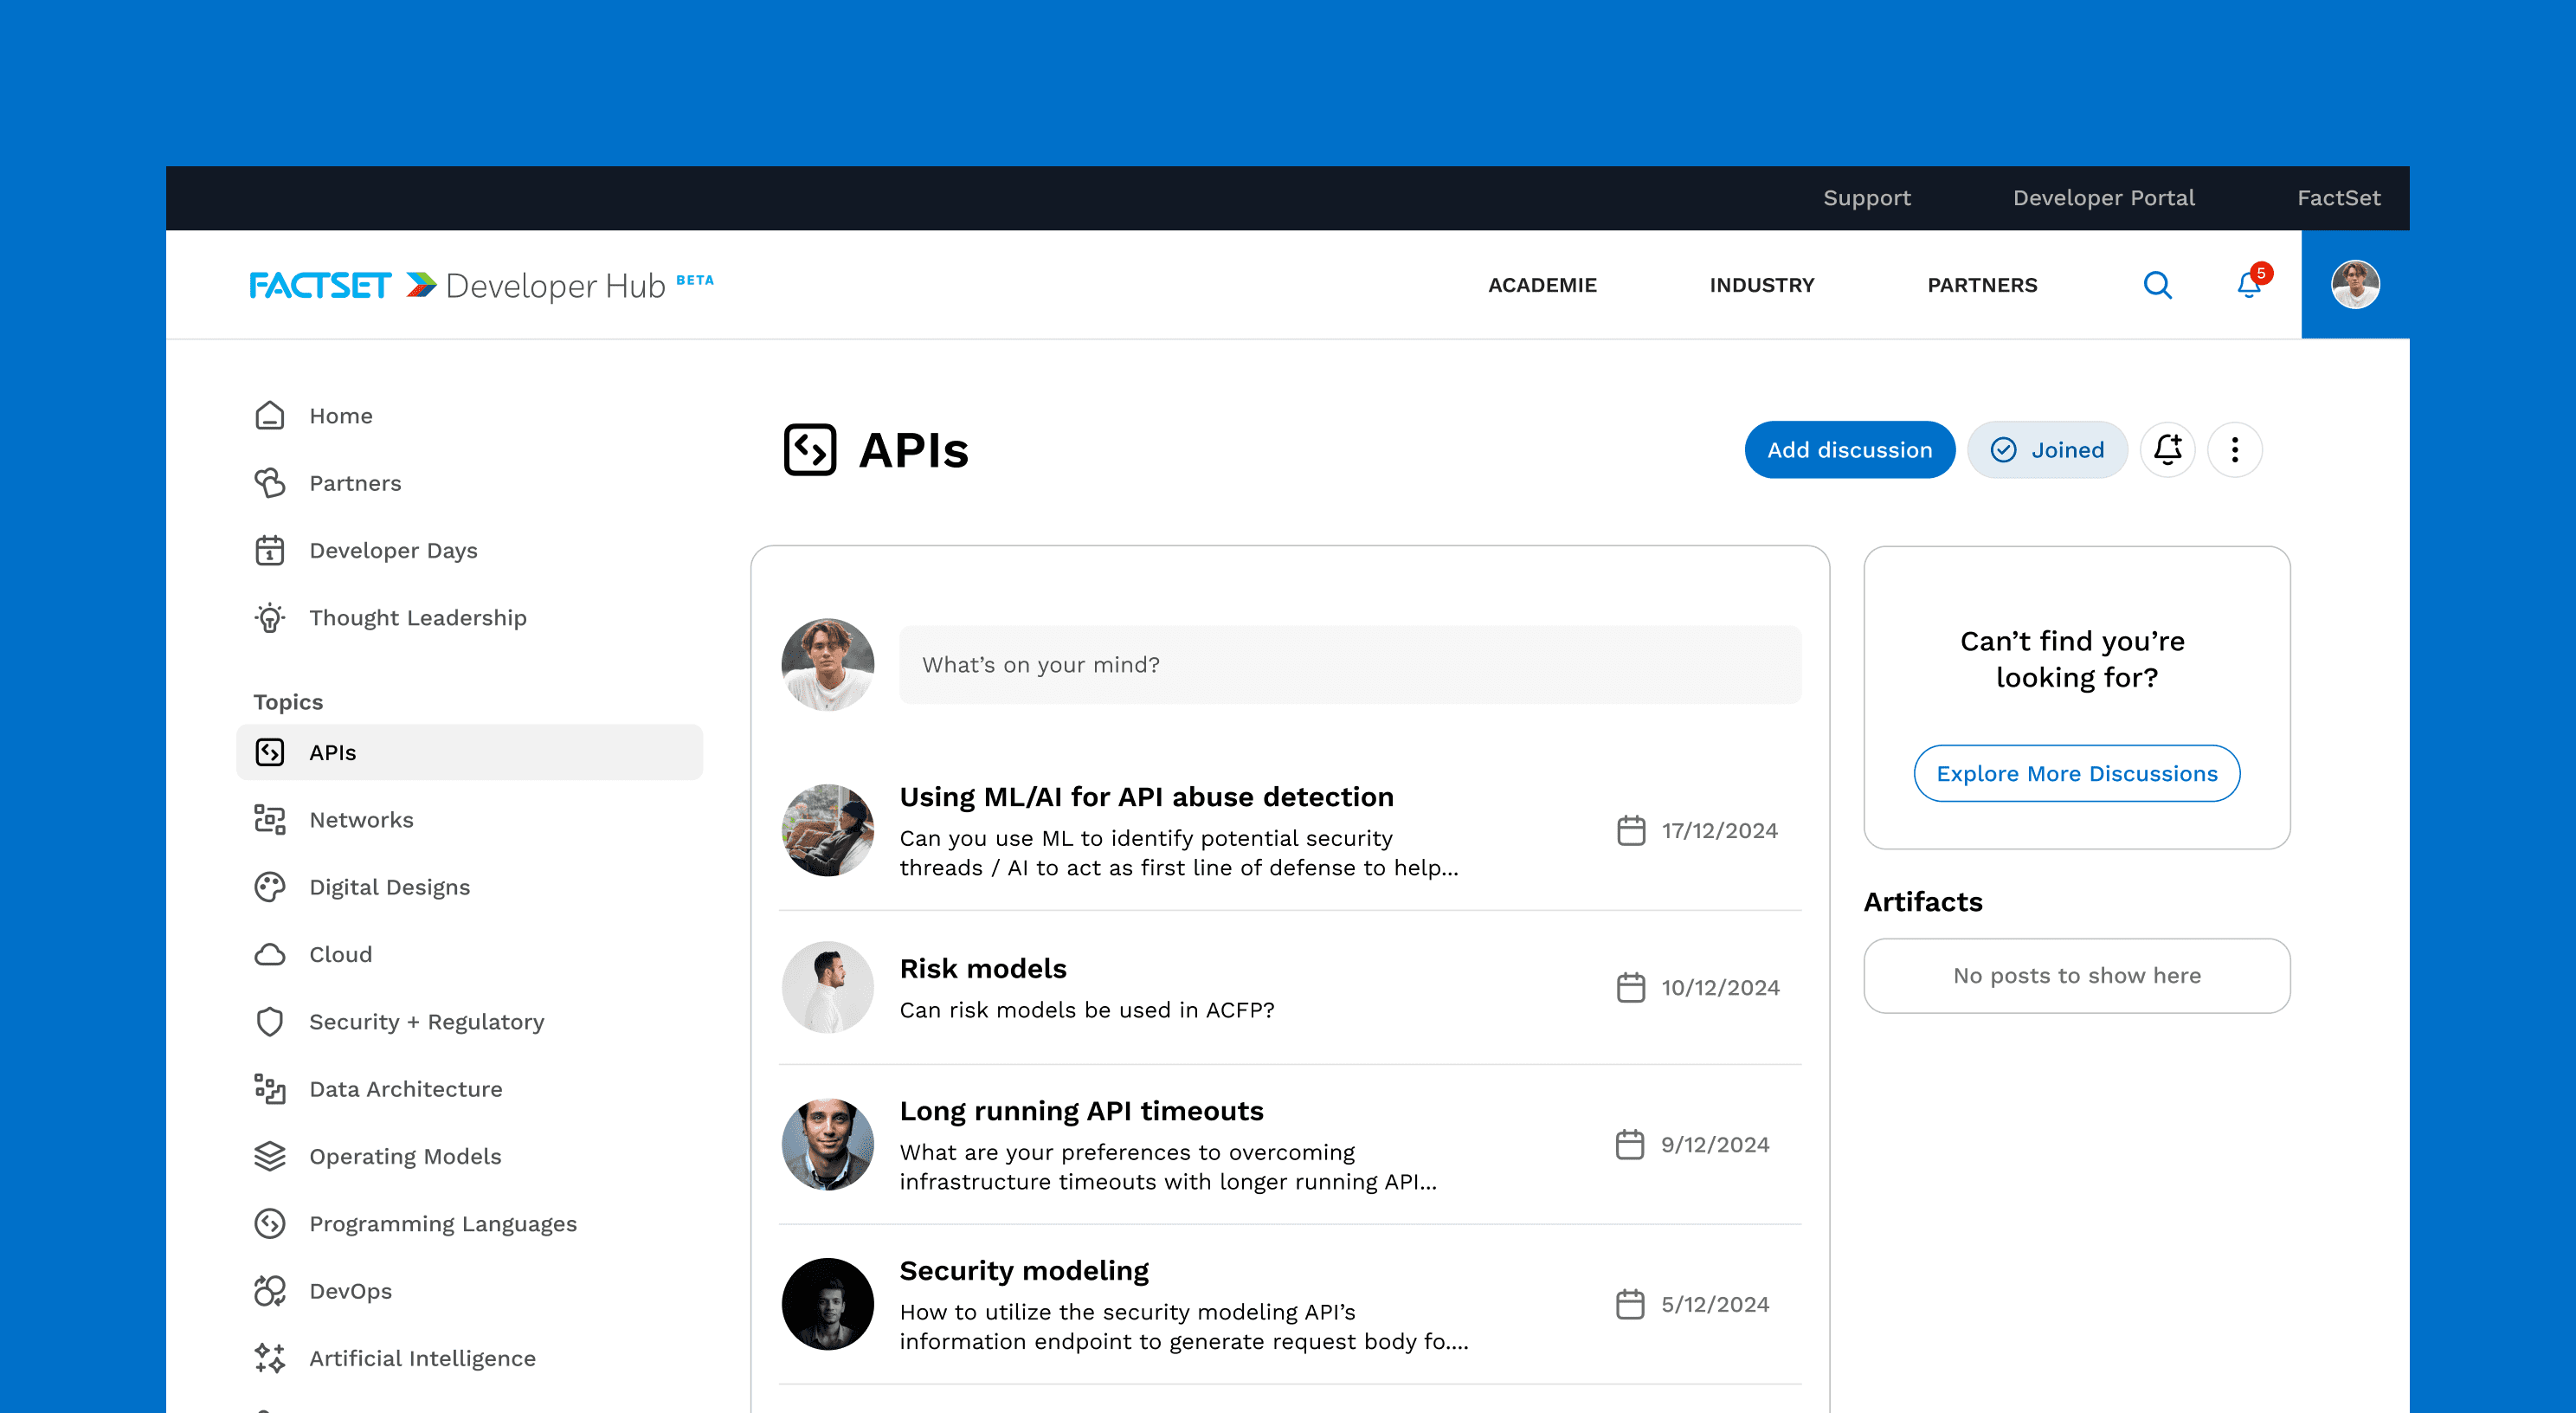Open the 'Security modeling' discussion
2576x1413 pixels.
[1024, 1271]
